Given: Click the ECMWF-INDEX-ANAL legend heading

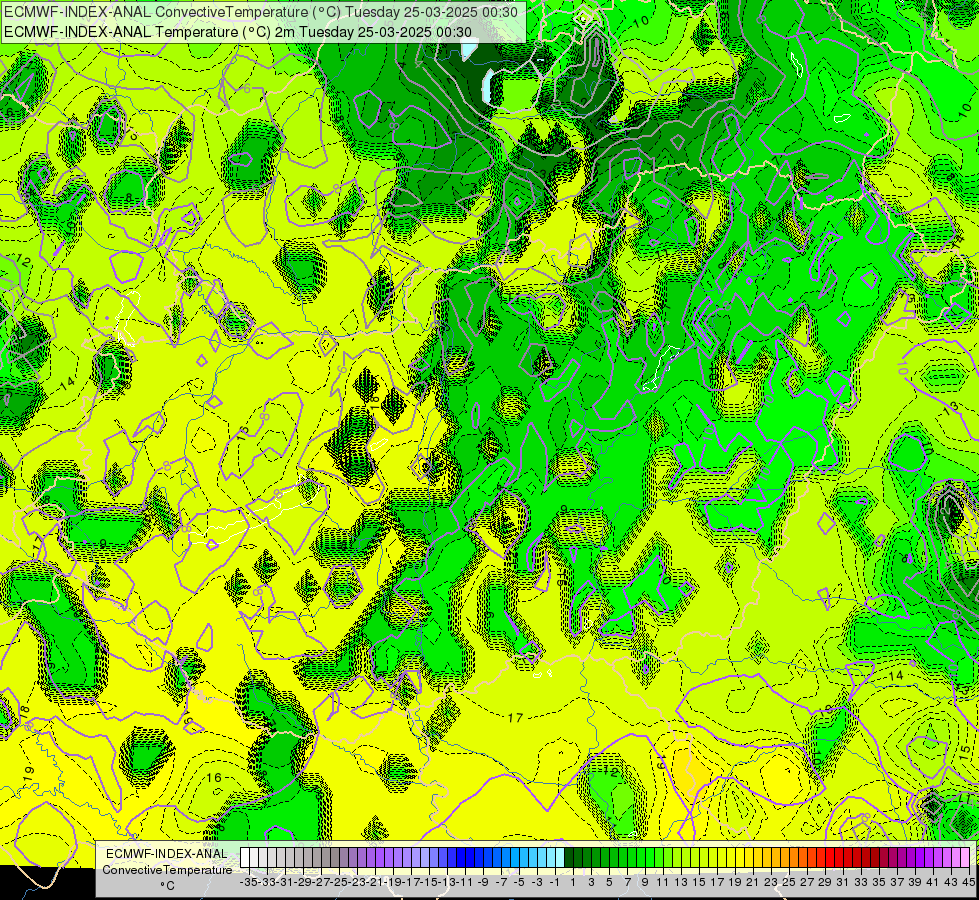Looking at the screenshot, I should [x=167, y=854].
